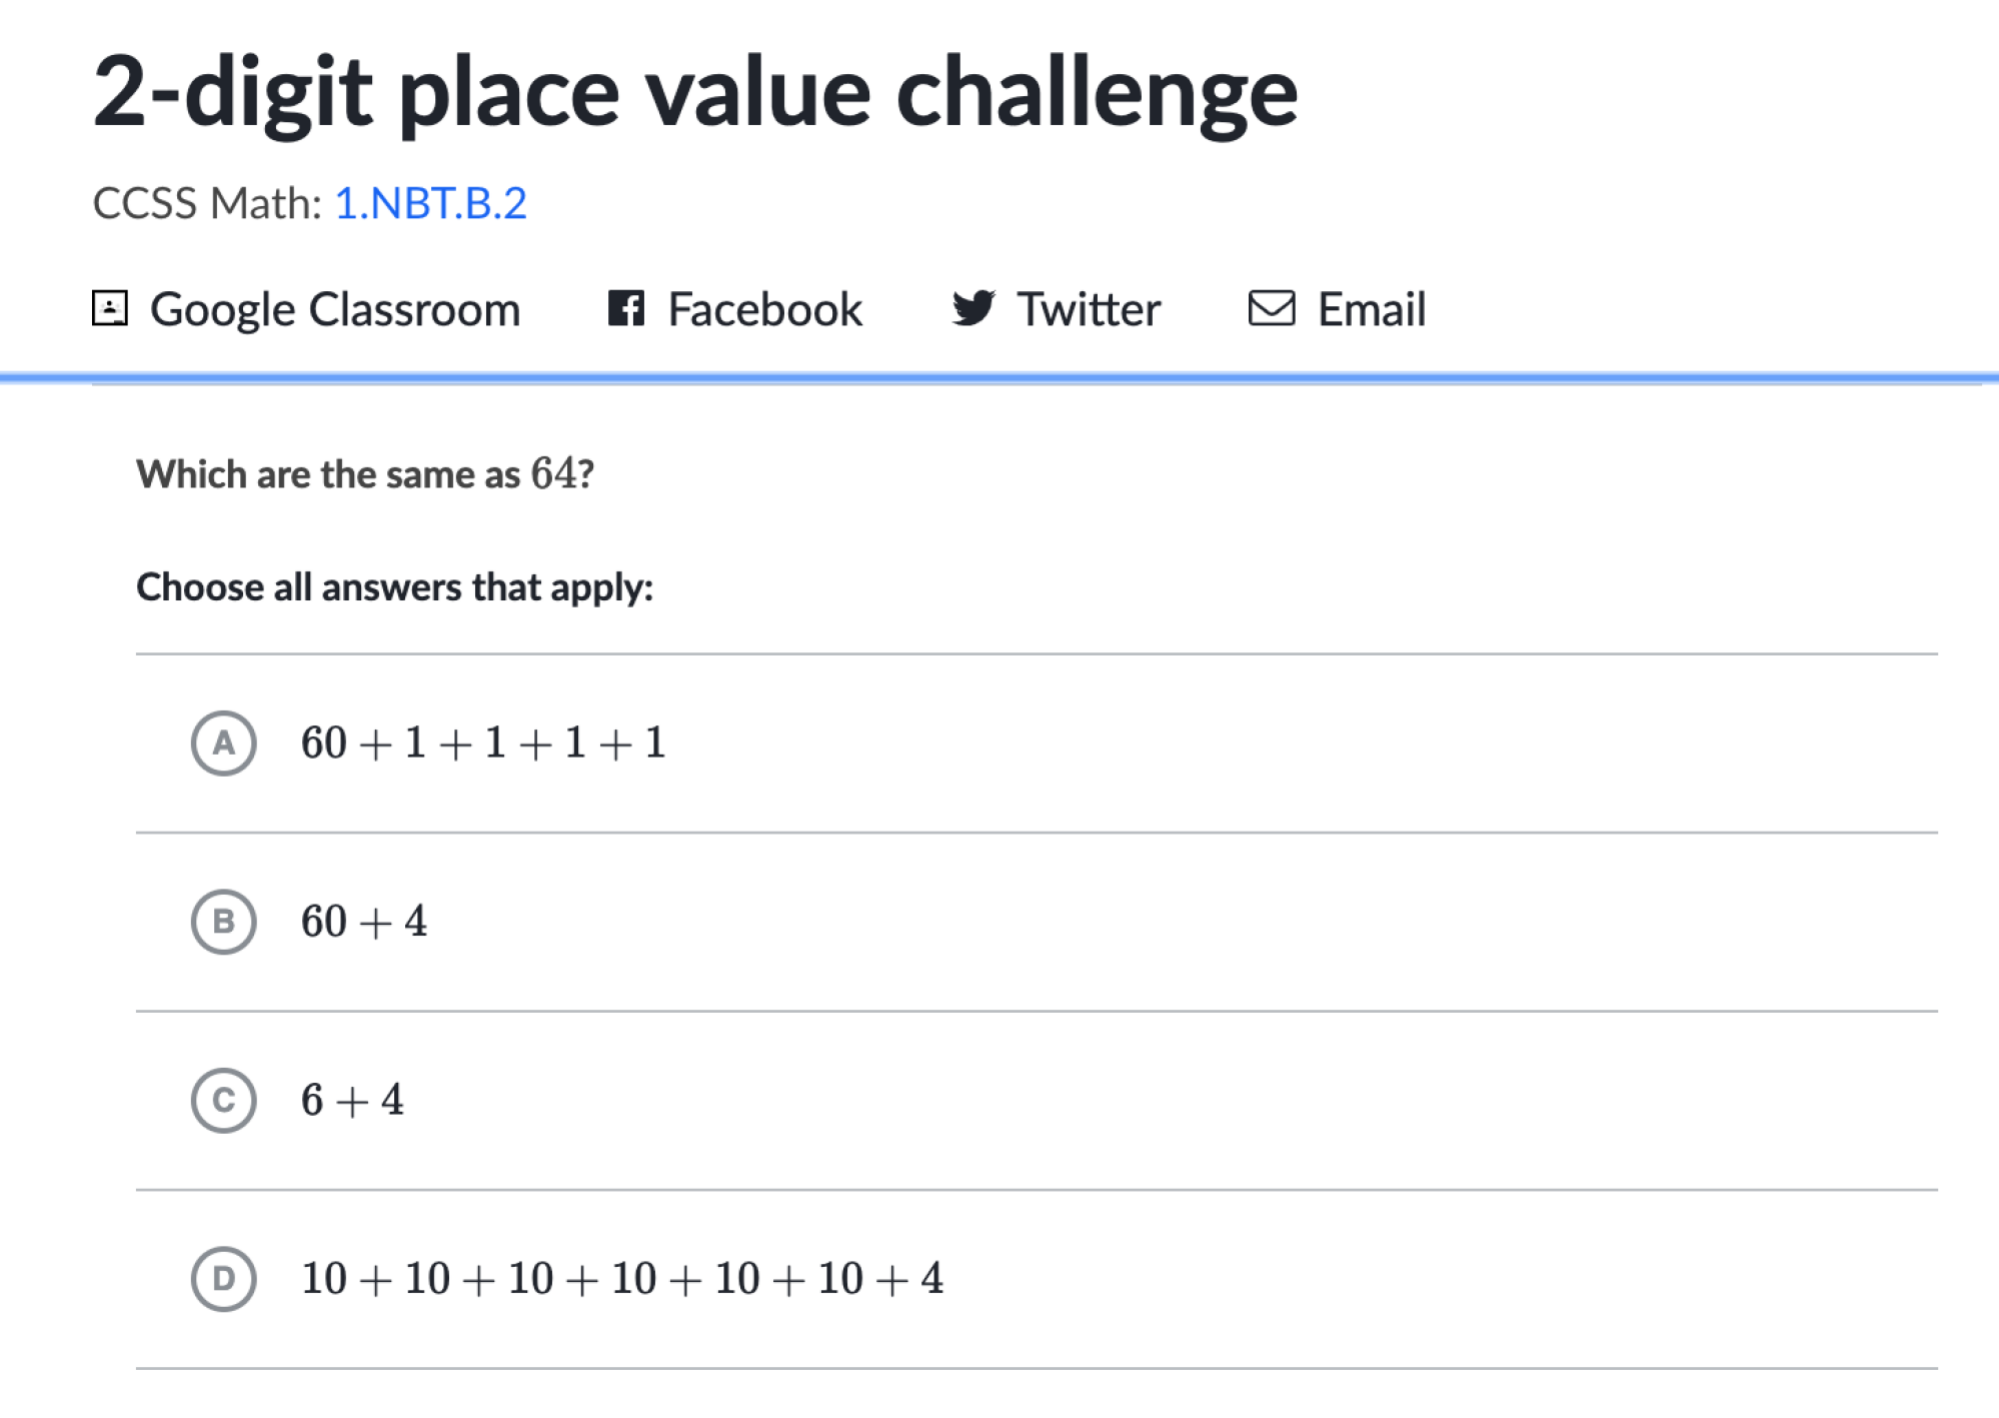Select answer choice A circle
Screen dimensions: 1999x1418
tap(224, 743)
